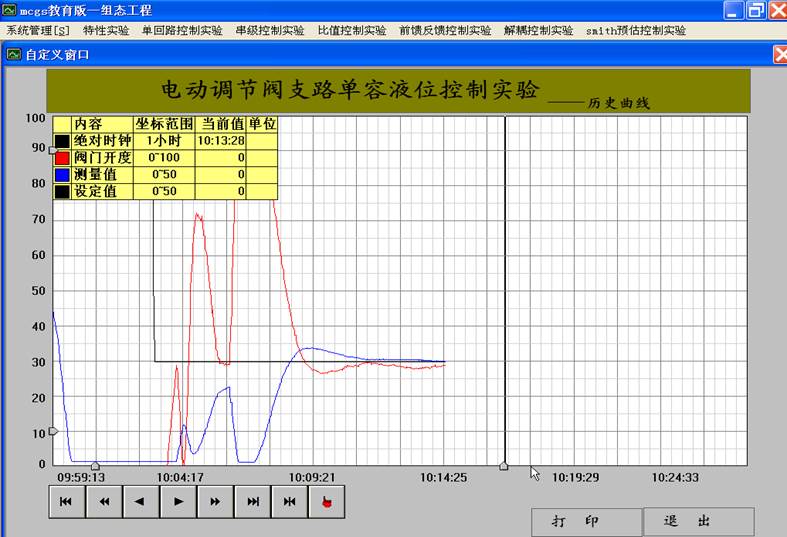Image resolution: width=787 pixels, height=537 pixels.
Task: Click the black 设定值 color swatch
Action: pyautogui.click(x=62, y=190)
